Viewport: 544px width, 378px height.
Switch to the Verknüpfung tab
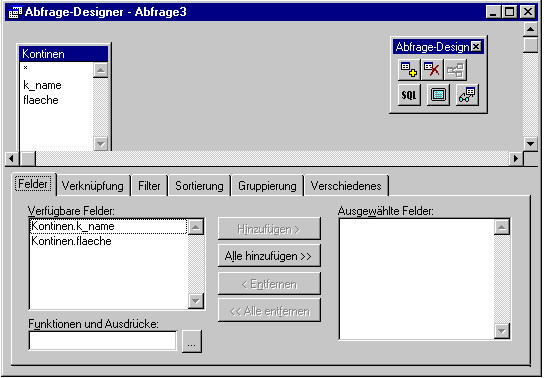tap(93, 186)
